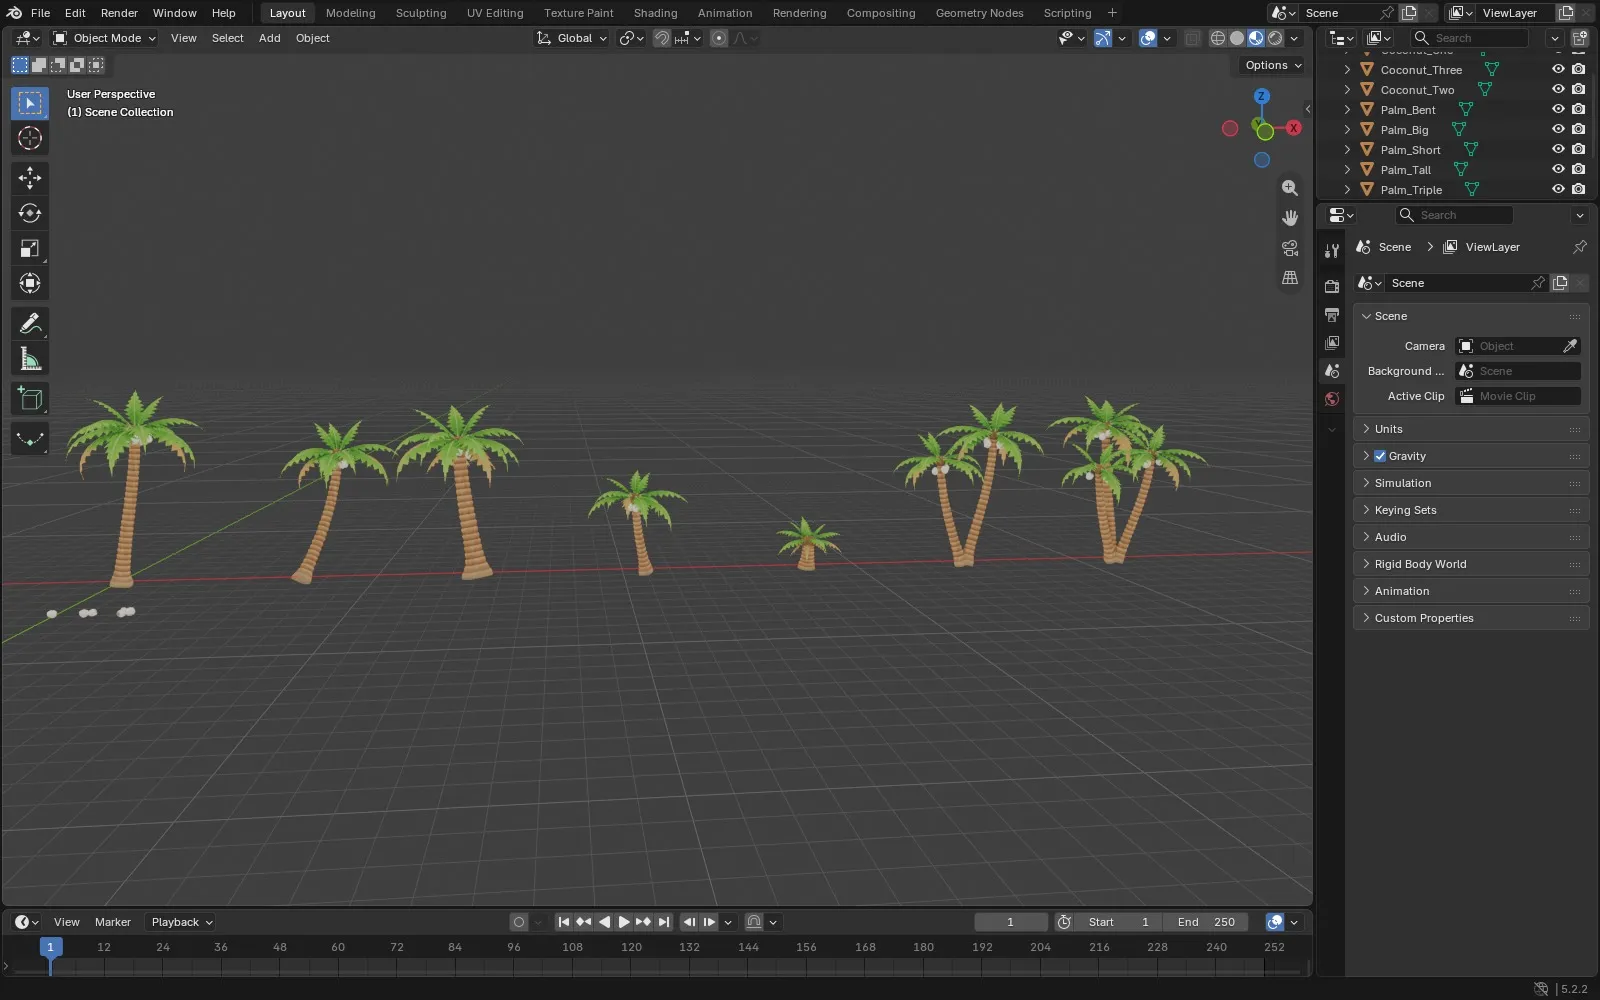Open the Output properties tab icon

point(1332,315)
